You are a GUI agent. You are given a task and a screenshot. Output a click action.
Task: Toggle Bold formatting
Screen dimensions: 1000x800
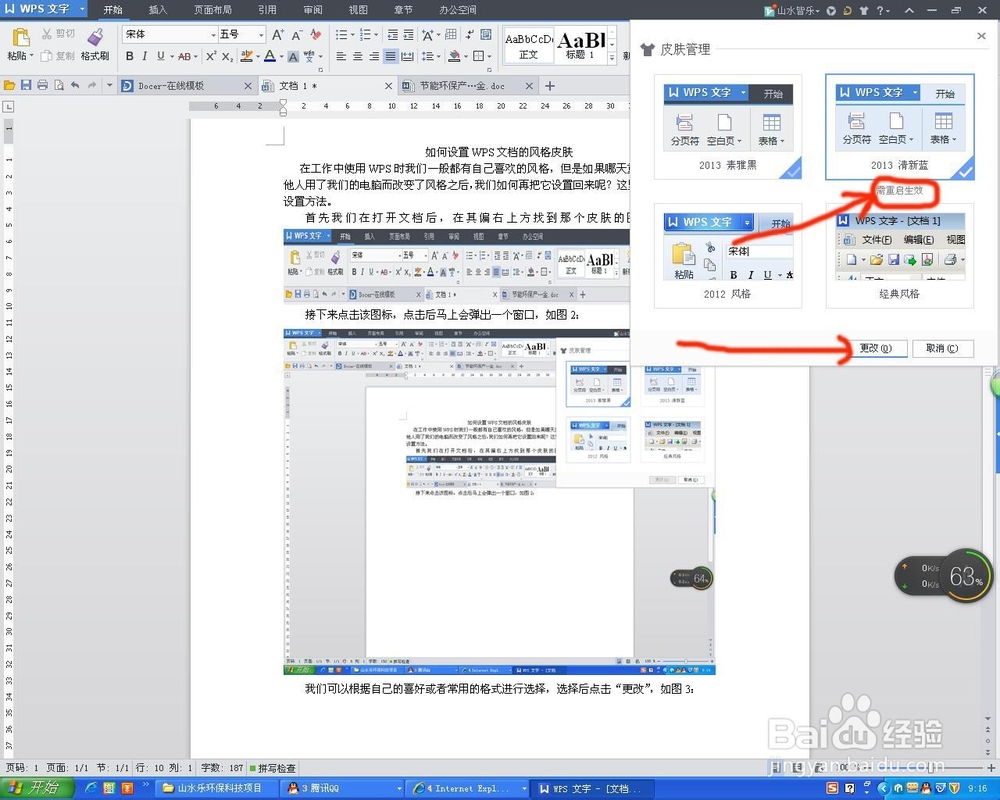[x=129, y=56]
